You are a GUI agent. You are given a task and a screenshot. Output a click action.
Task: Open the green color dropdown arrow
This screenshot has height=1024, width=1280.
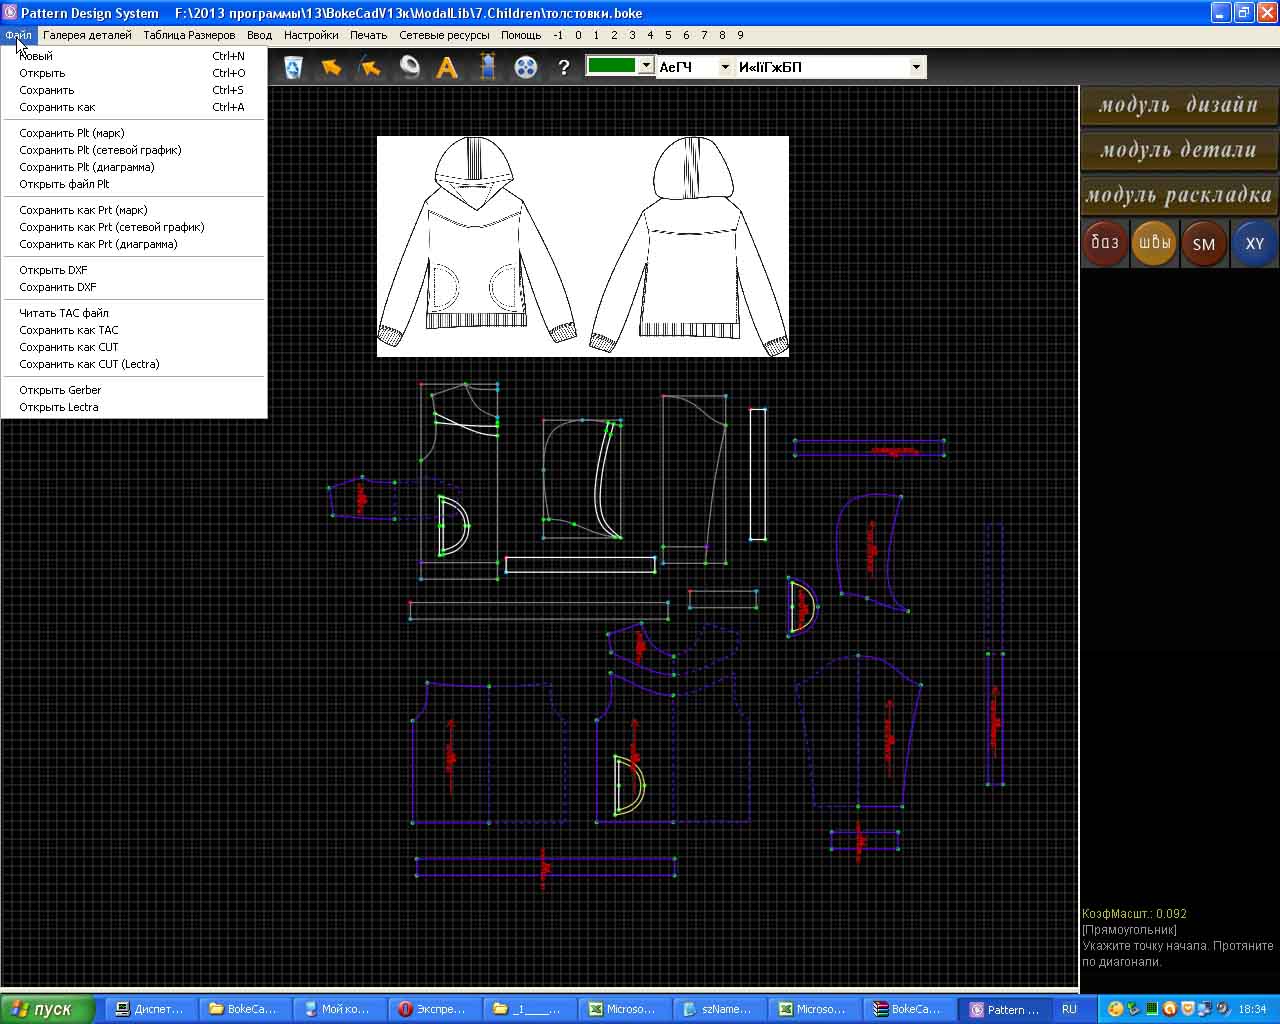pyautogui.click(x=646, y=66)
